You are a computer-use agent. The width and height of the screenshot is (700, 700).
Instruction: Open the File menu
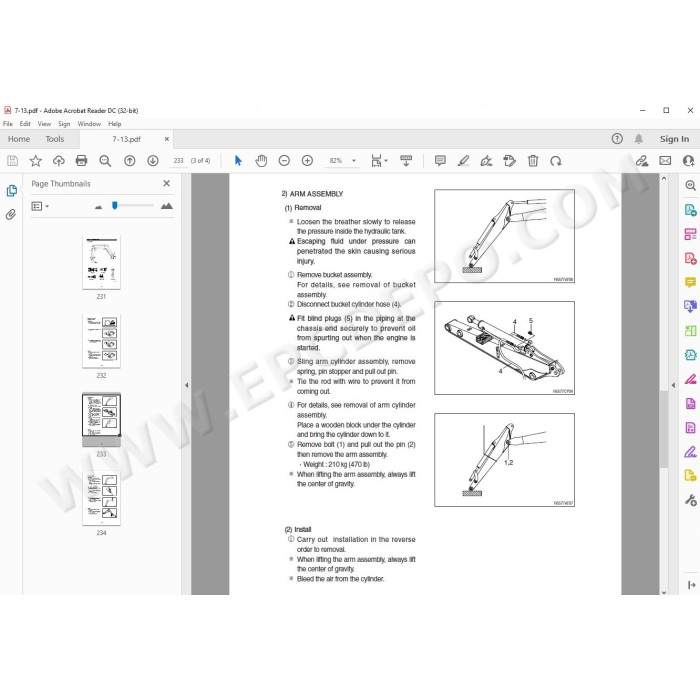[8, 124]
